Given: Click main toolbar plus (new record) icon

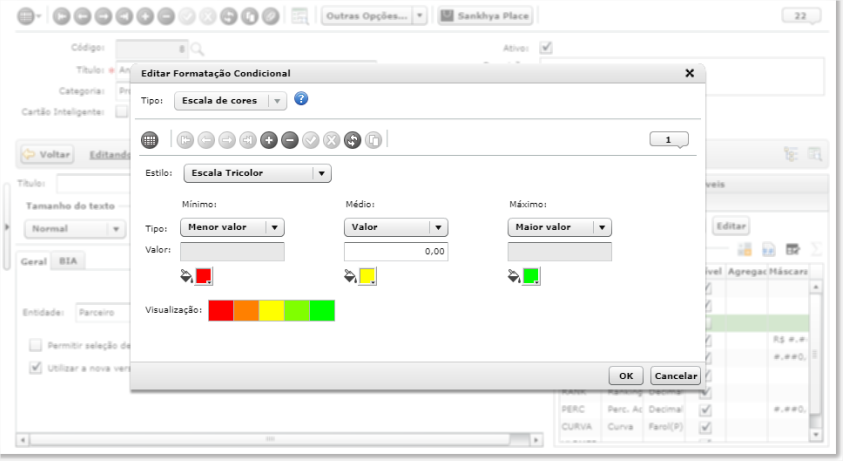Looking at the screenshot, I should (x=145, y=16).
